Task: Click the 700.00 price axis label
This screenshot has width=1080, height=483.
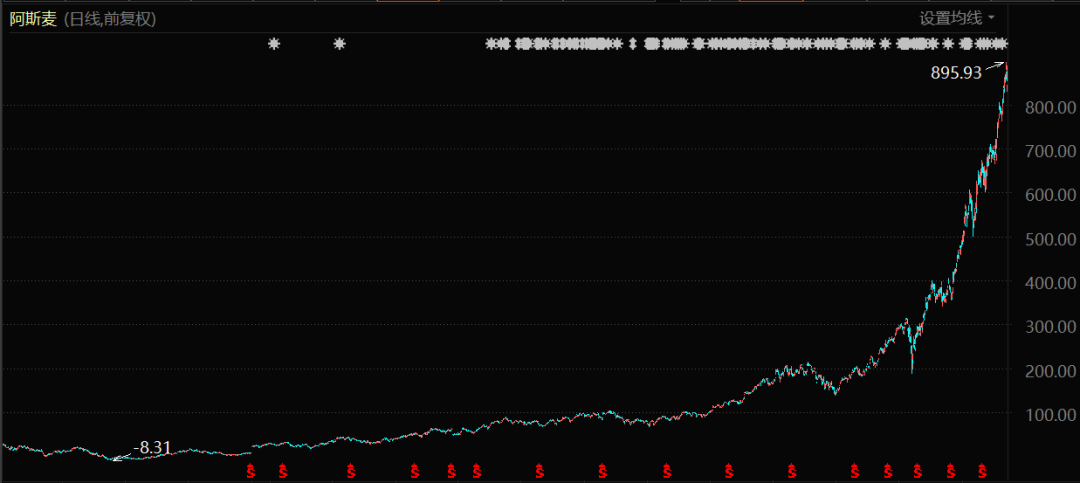Action: click(1048, 151)
